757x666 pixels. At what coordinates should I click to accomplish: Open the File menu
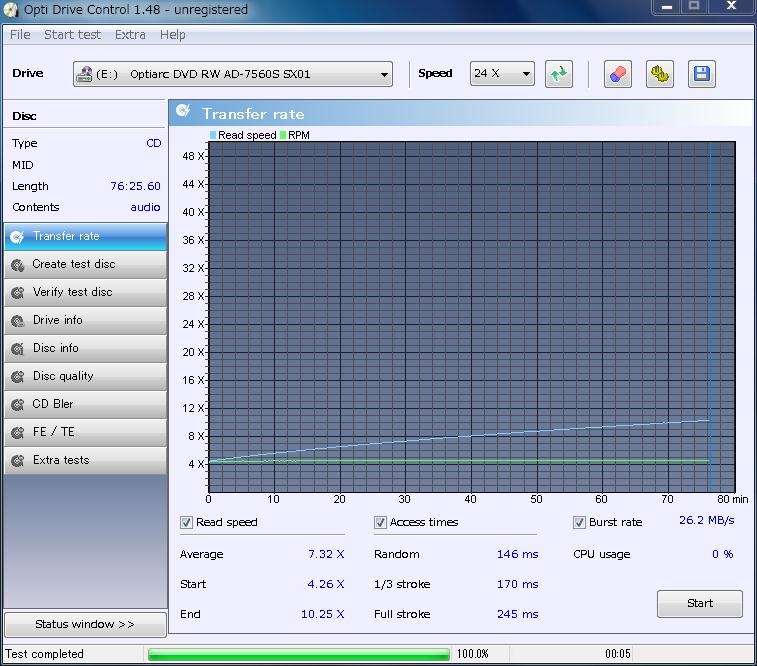tap(20, 34)
